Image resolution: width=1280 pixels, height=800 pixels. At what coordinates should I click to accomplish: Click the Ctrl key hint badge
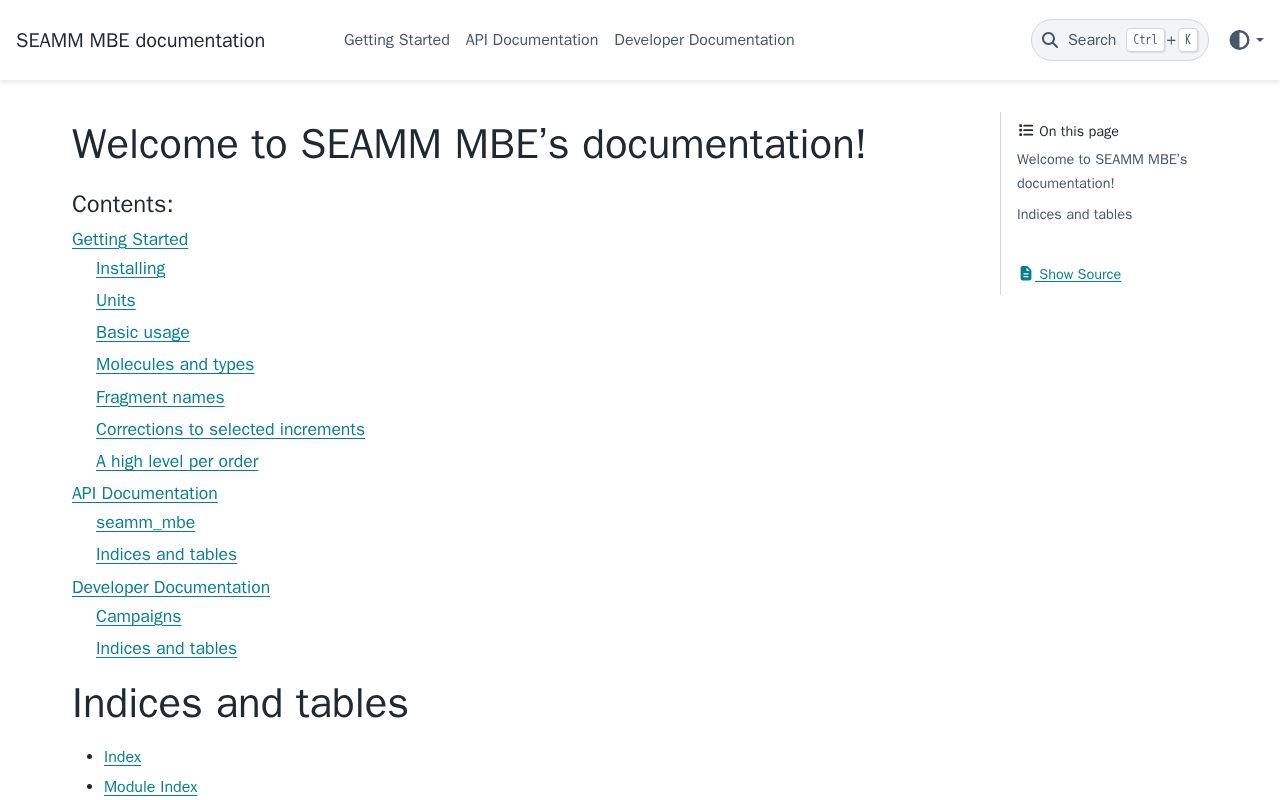[1145, 40]
